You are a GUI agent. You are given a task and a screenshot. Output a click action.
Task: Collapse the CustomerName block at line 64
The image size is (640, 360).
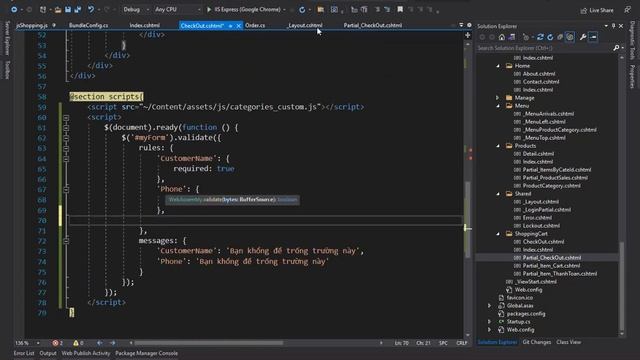click(66, 158)
